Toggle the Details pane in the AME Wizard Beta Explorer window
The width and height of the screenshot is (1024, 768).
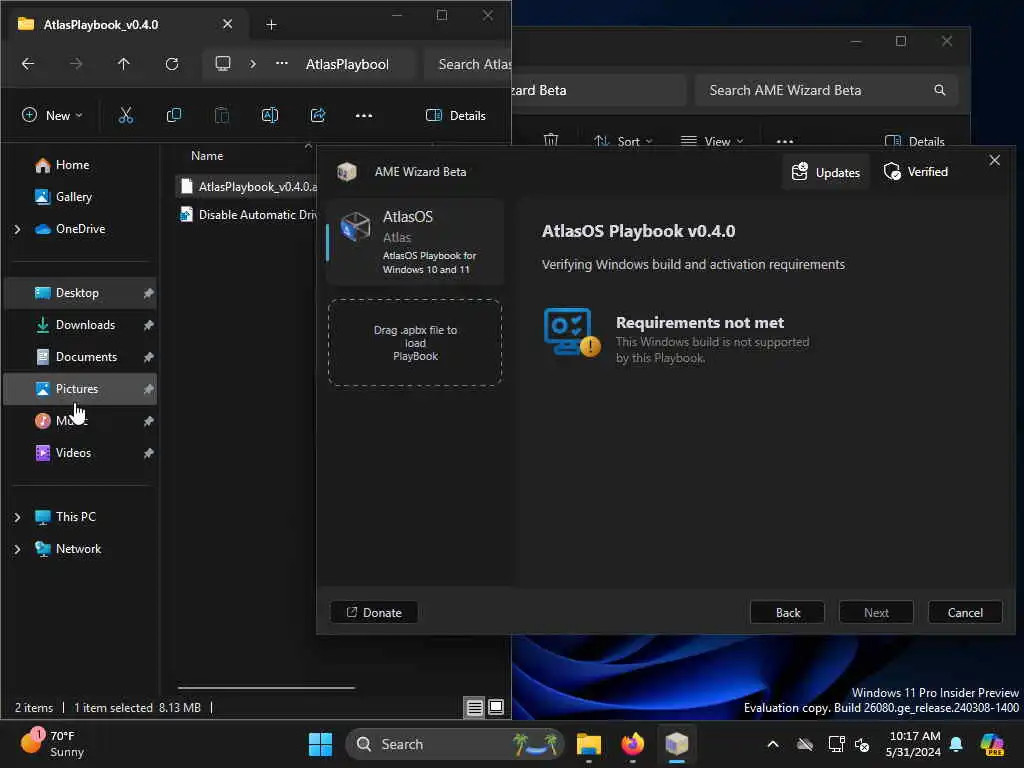pos(914,141)
